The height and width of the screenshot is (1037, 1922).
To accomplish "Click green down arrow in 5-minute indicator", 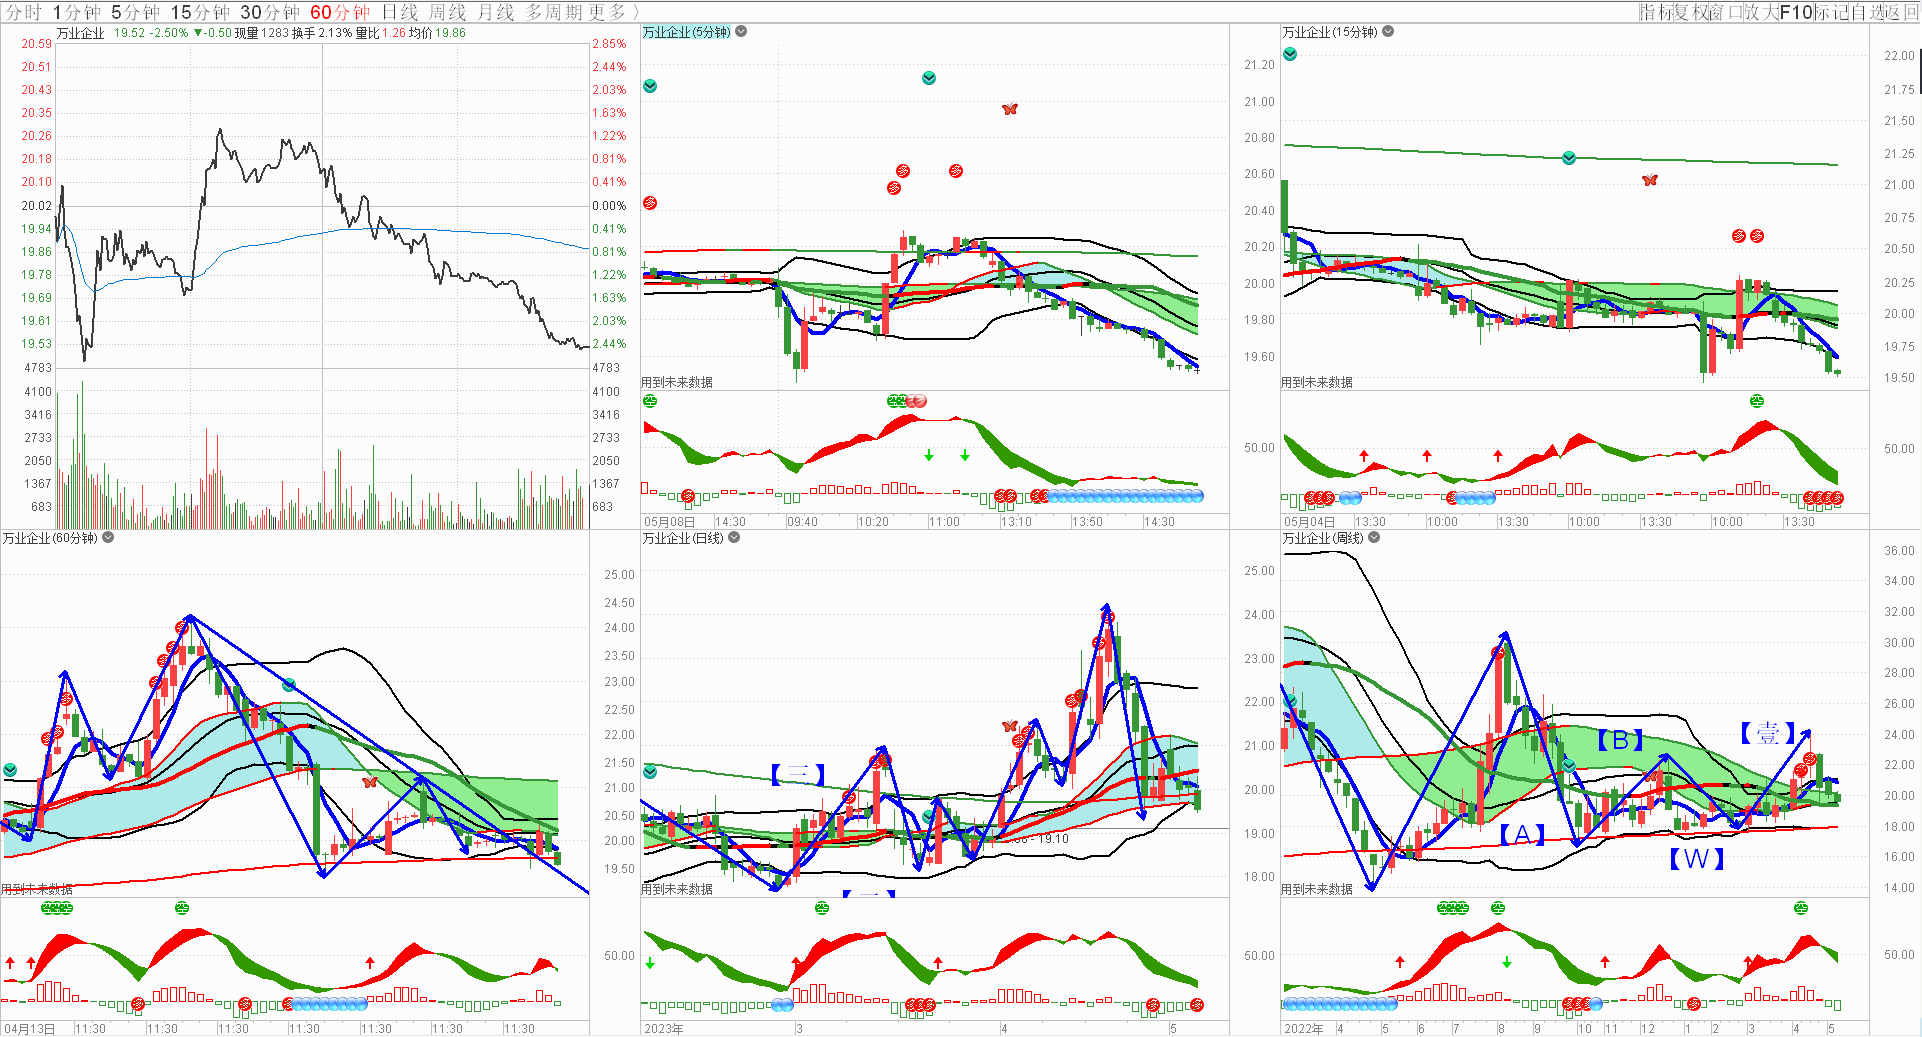I will [929, 455].
